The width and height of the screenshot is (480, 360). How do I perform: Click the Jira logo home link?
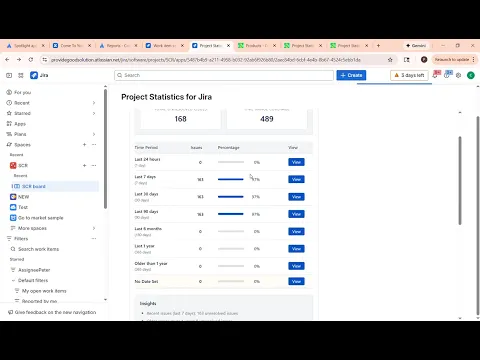39,75
